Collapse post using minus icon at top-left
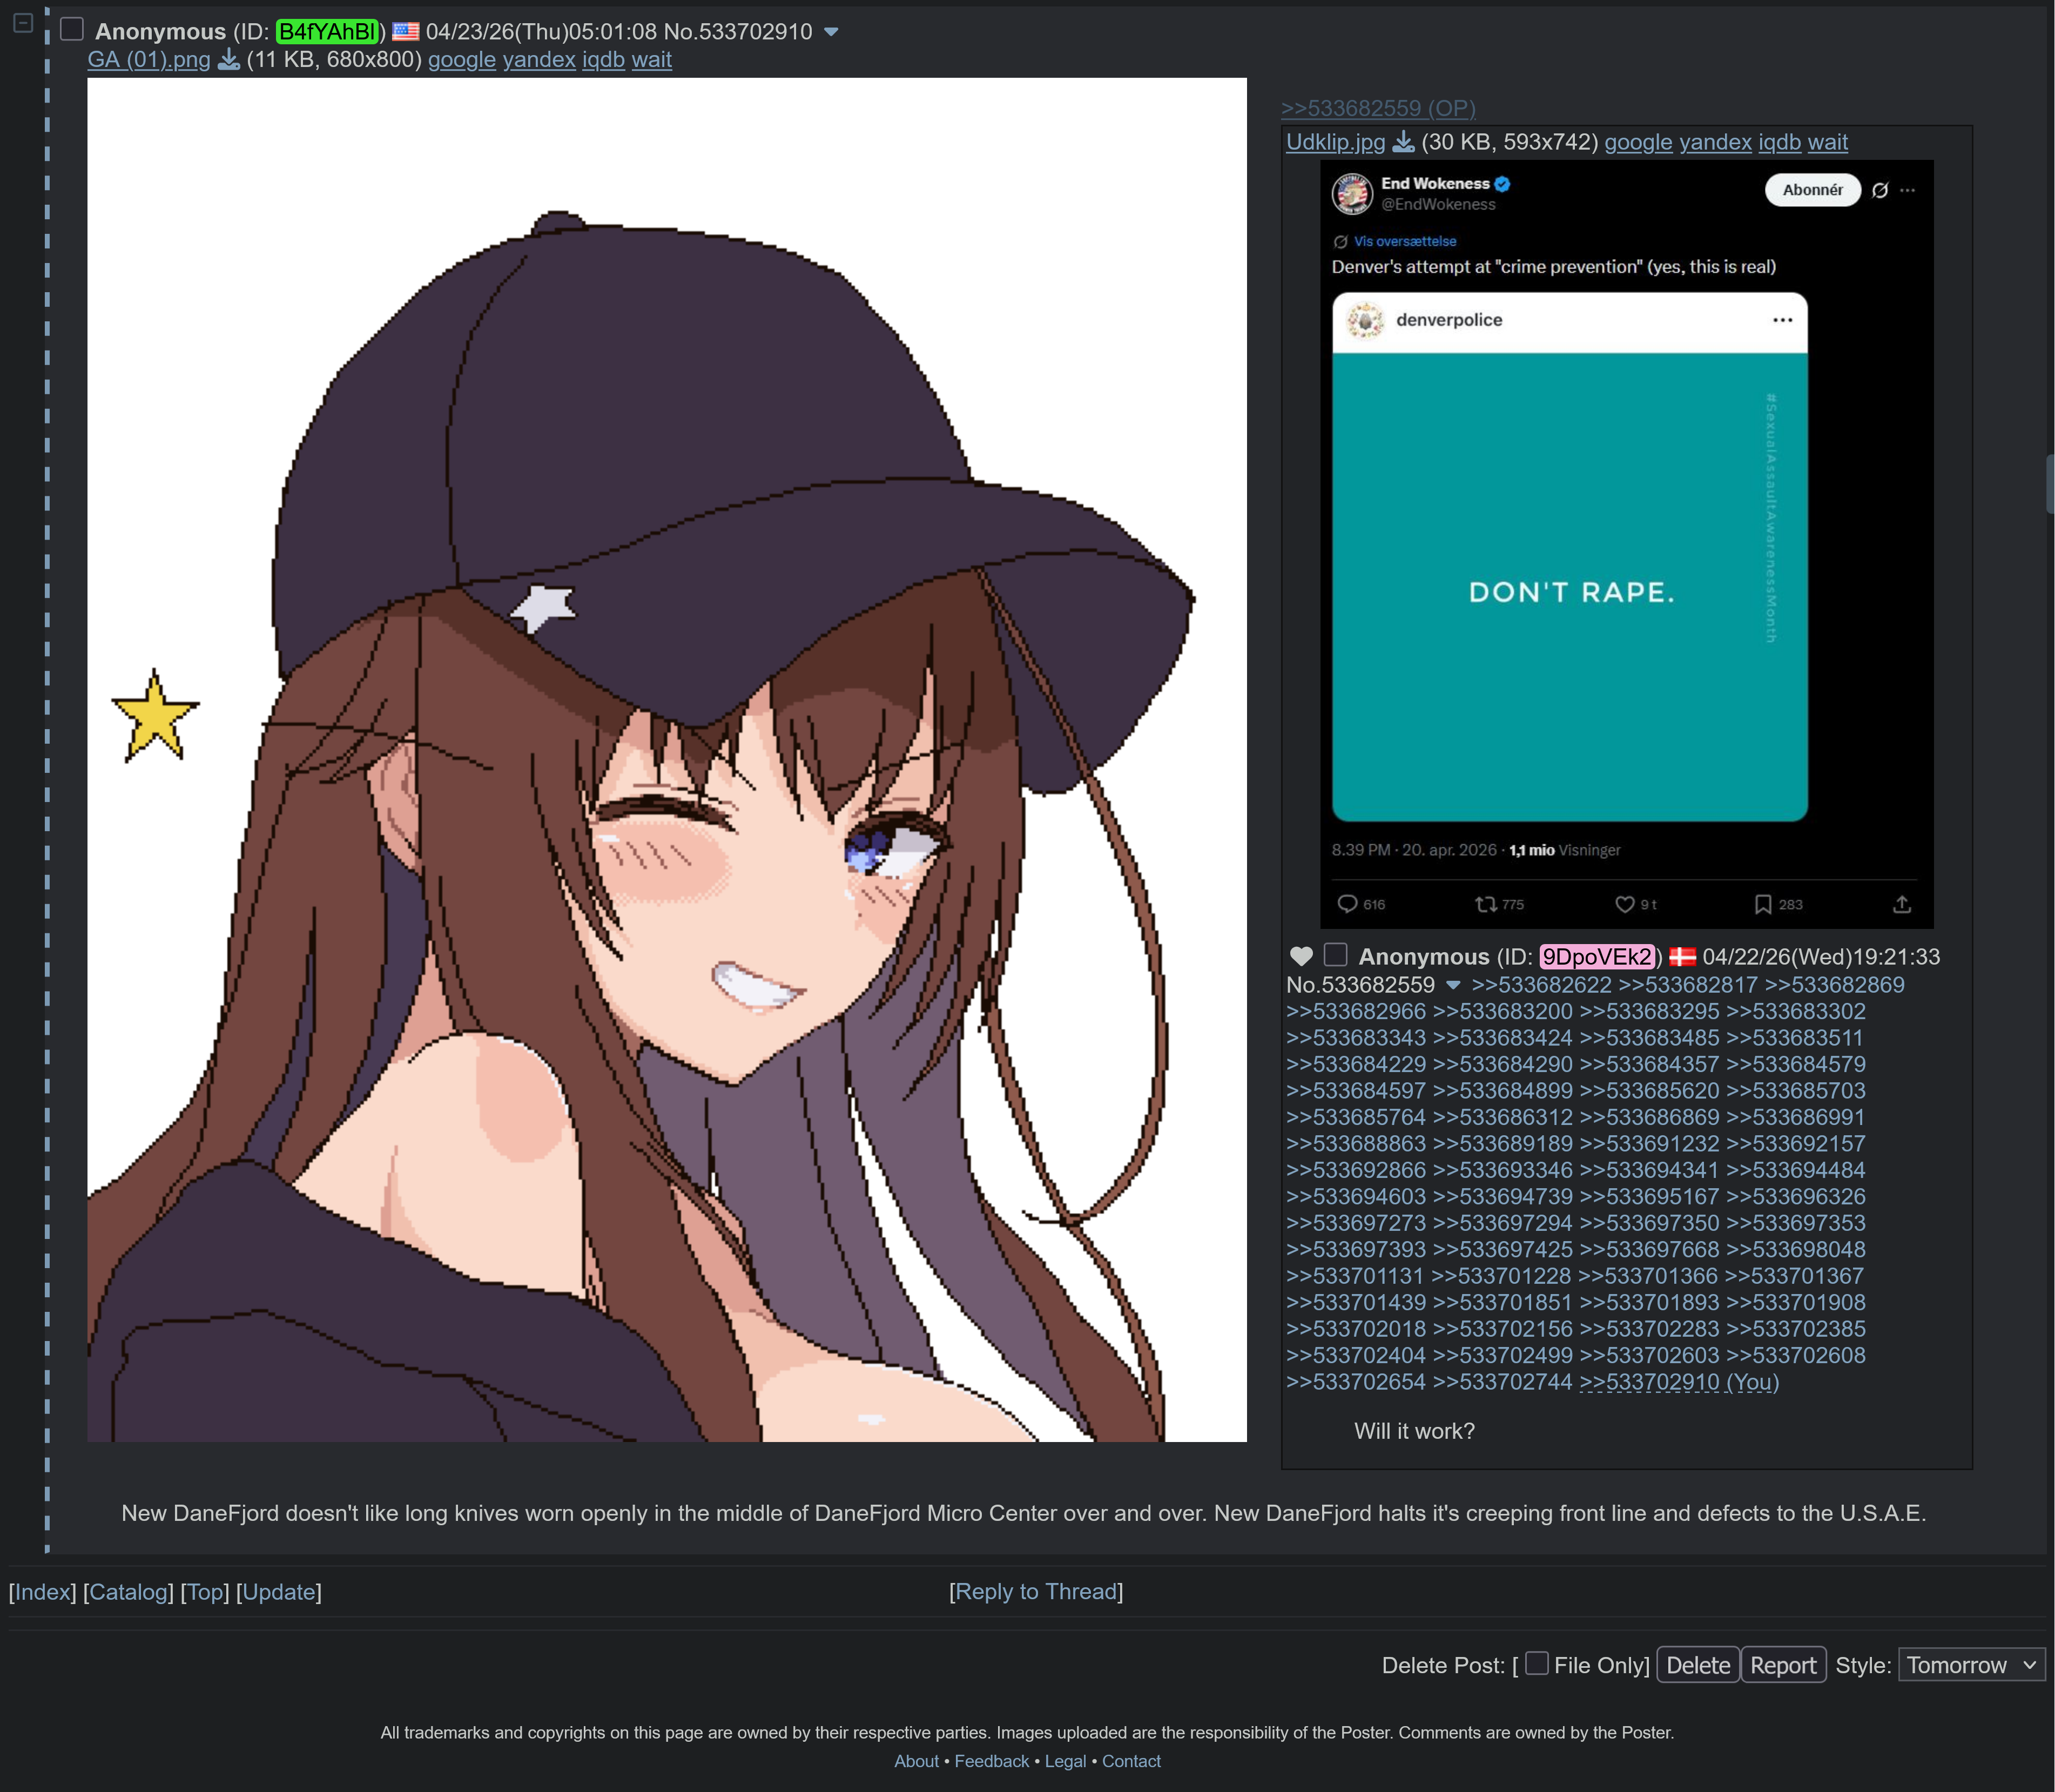This screenshot has width=2055, height=1792. (x=23, y=22)
